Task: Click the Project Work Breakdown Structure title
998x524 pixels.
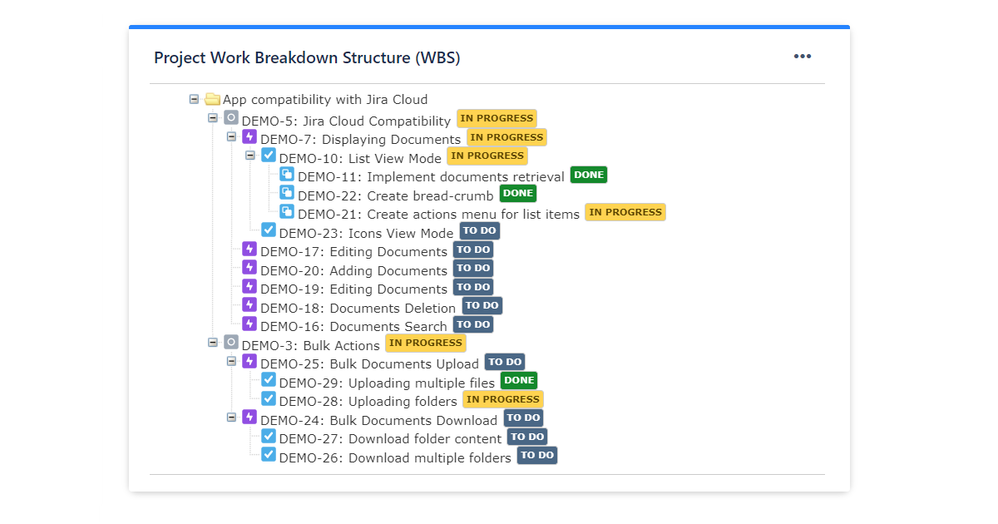Action: [x=307, y=57]
